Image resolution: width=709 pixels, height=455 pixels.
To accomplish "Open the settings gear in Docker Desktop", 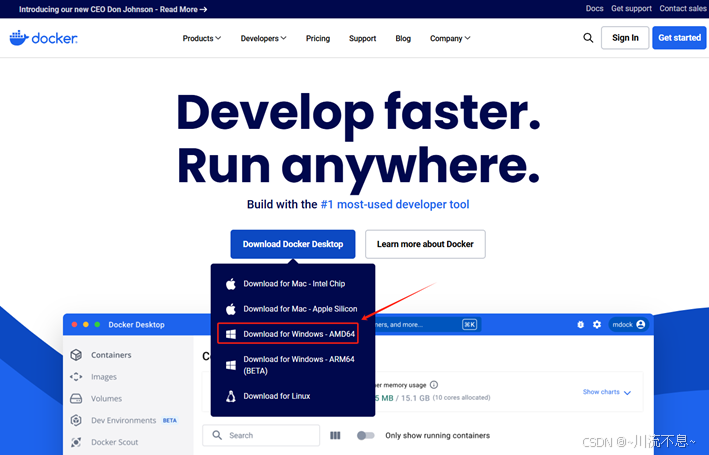I will 597,324.
